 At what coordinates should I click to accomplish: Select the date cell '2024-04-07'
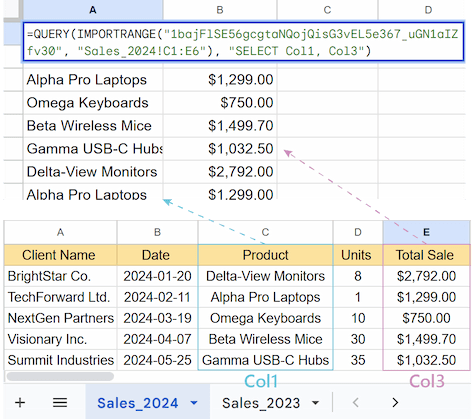click(x=157, y=339)
